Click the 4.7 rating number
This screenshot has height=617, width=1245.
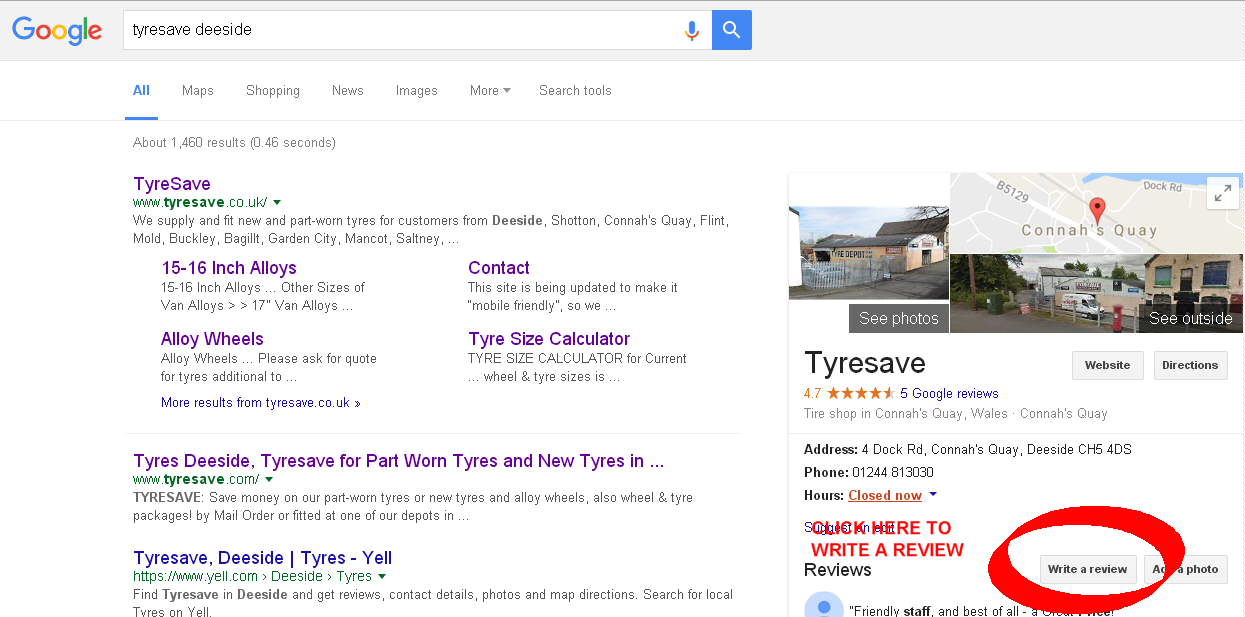[x=812, y=393]
